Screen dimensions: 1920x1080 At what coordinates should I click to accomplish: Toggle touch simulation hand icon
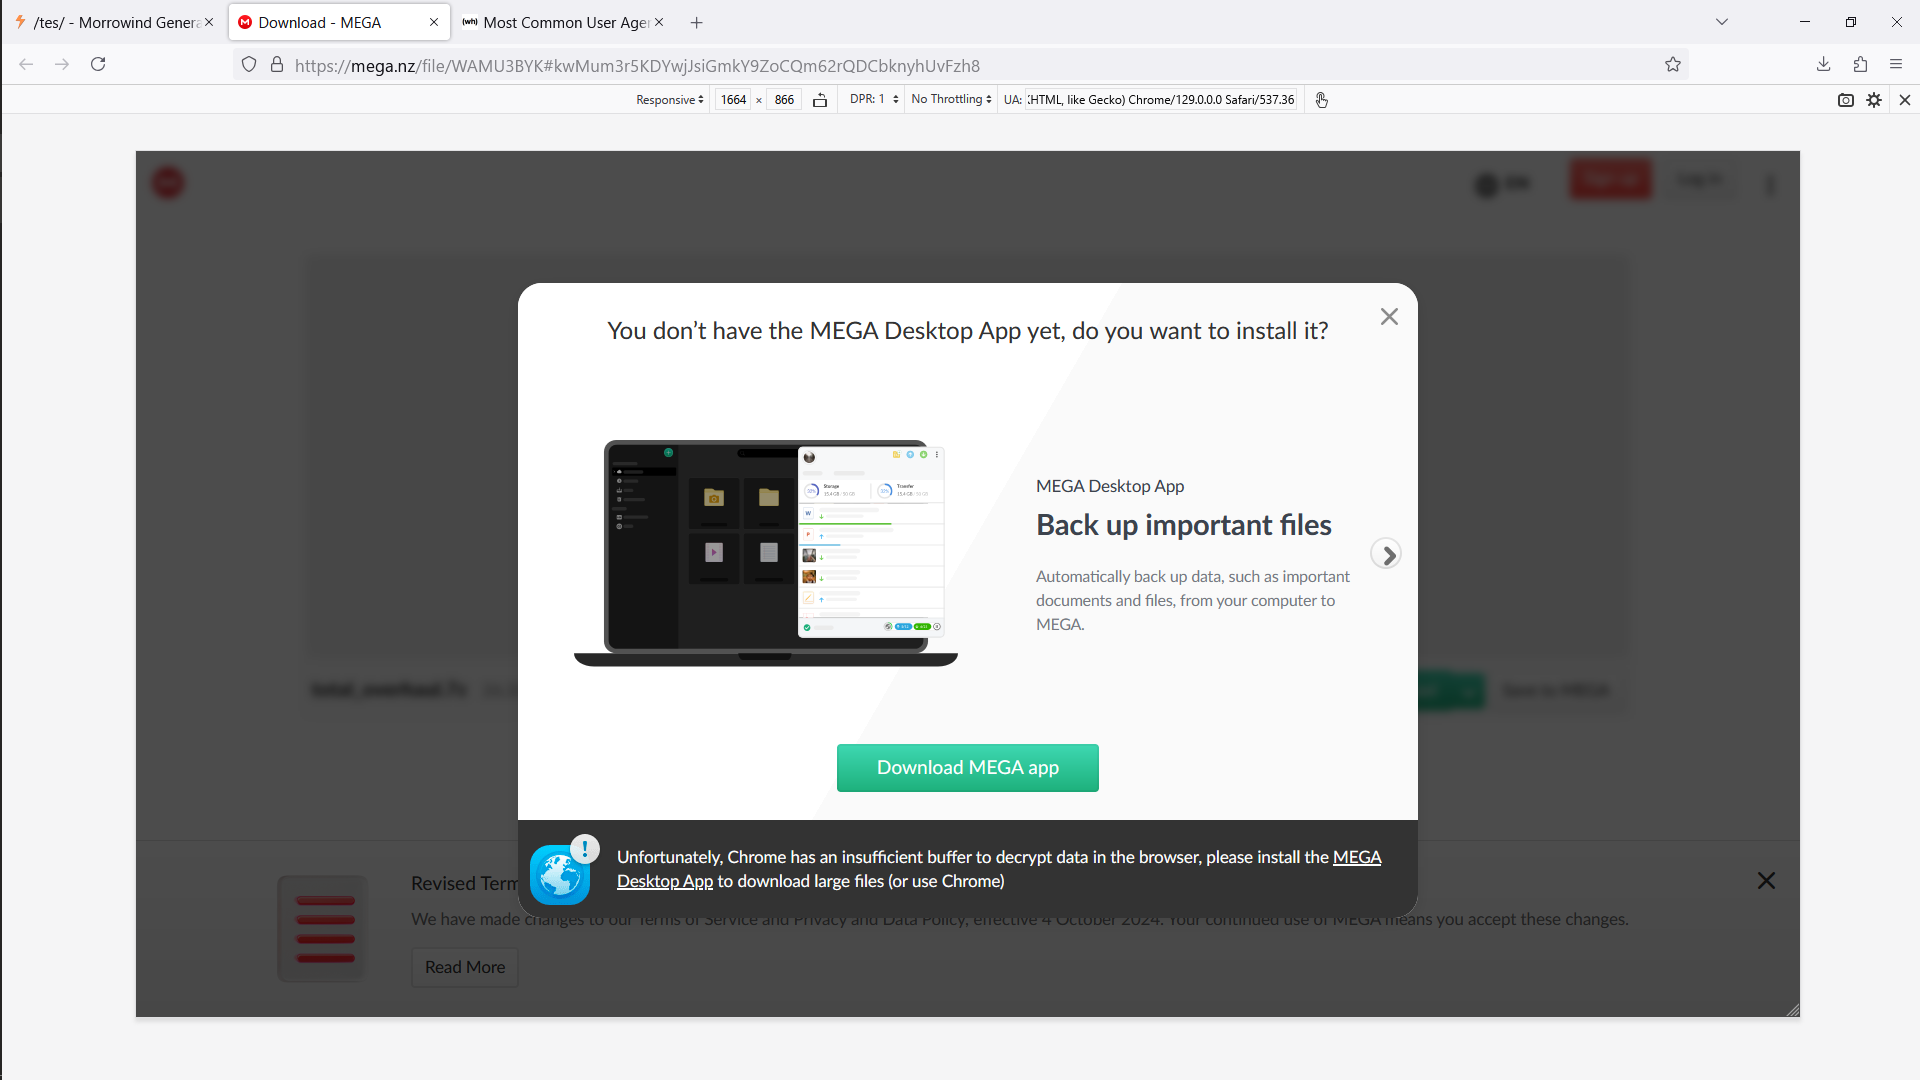coord(1321,100)
